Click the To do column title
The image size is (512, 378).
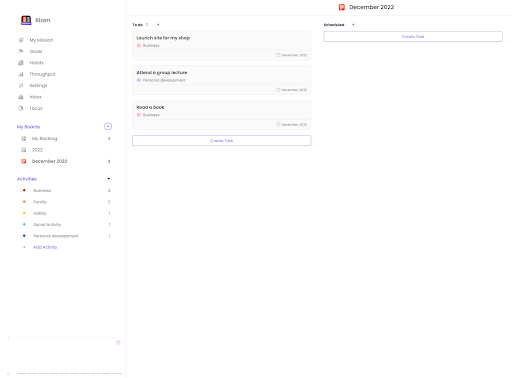[138, 25]
